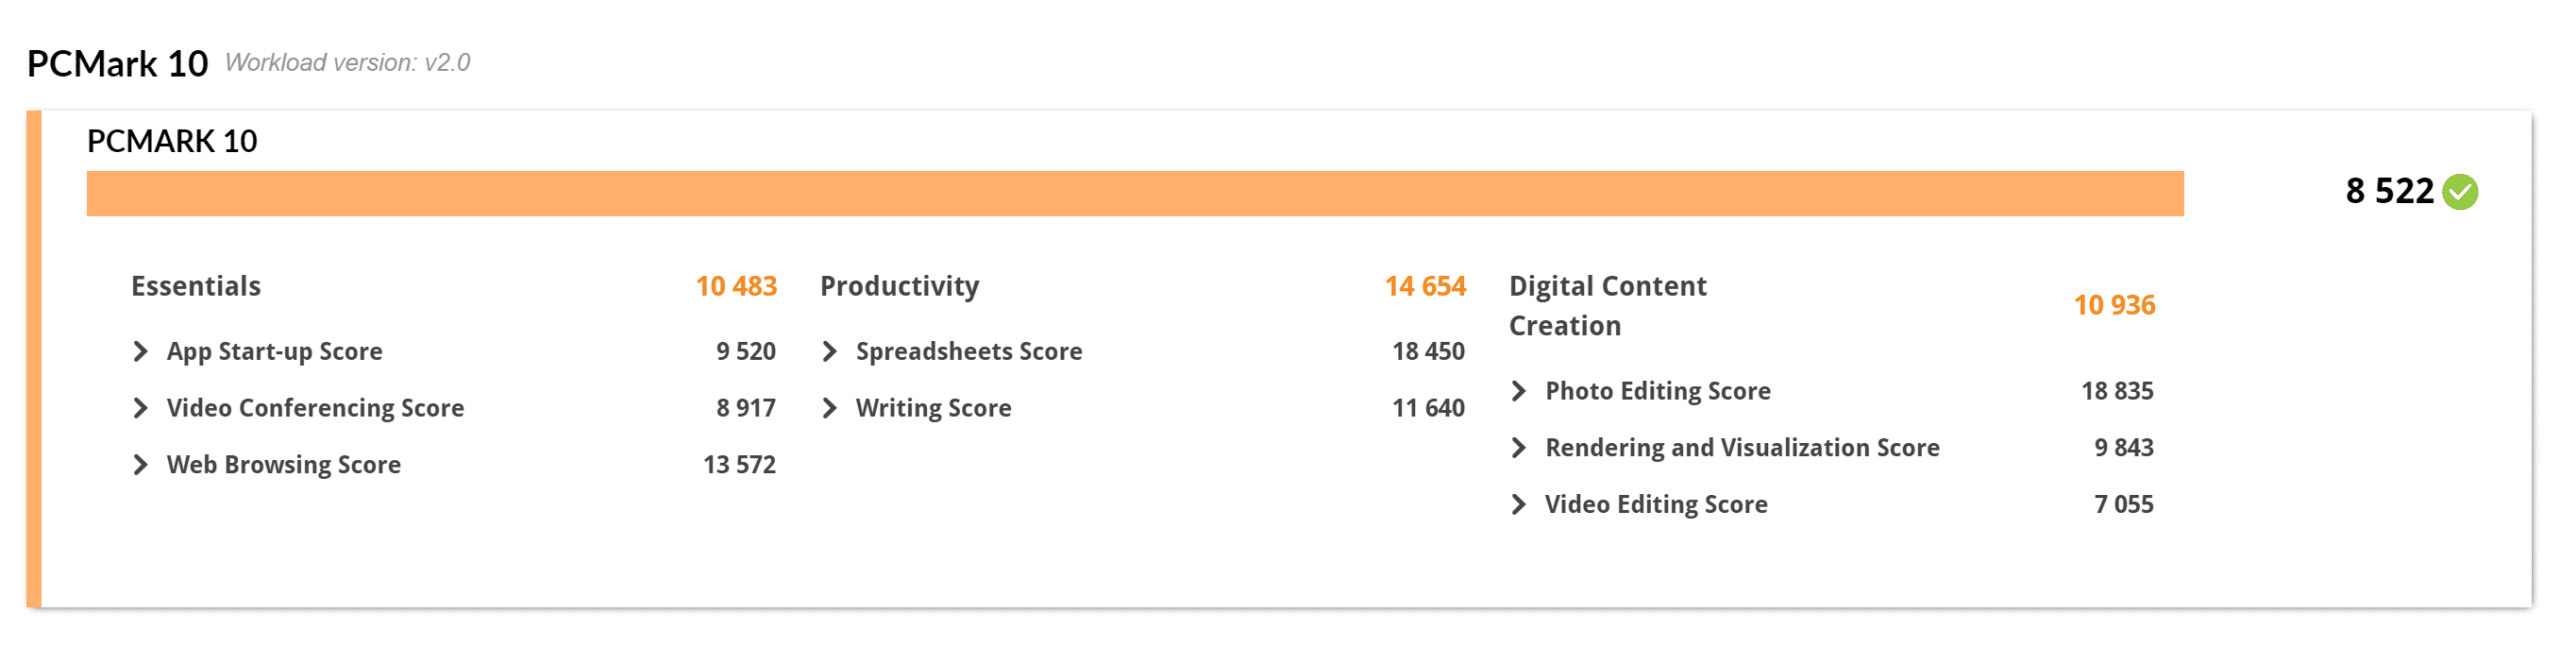Click the Workload version v2.0 text
Viewport: 2560px width, 648px height.
pyautogui.click(x=347, y=63)
